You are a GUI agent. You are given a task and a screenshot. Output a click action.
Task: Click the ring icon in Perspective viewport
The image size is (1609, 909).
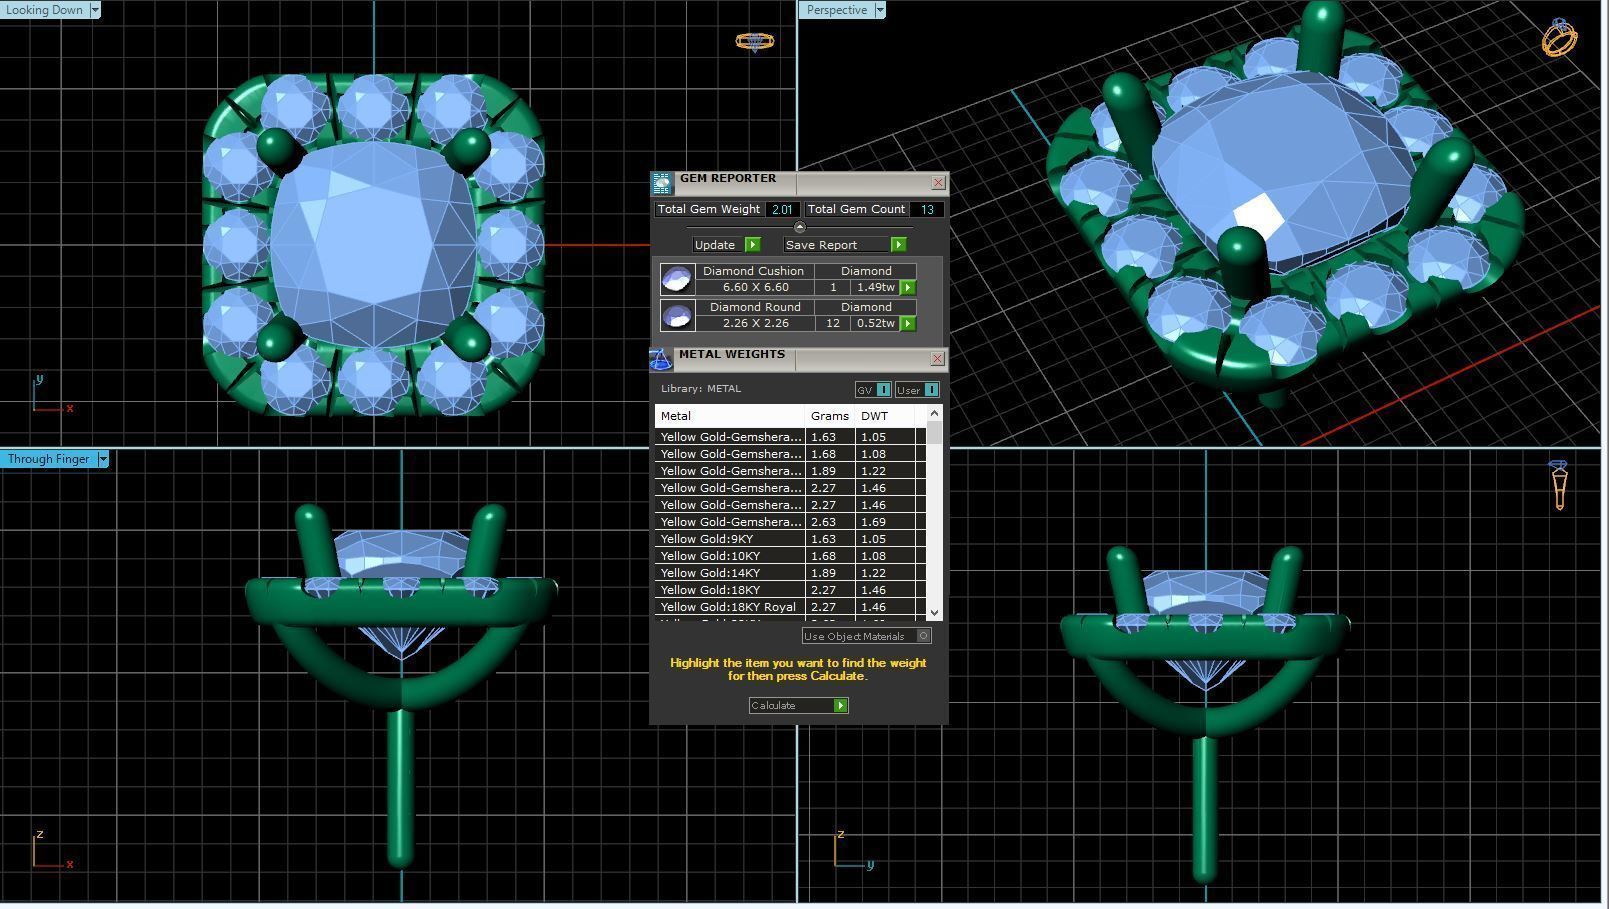[x=1559, y=37]
